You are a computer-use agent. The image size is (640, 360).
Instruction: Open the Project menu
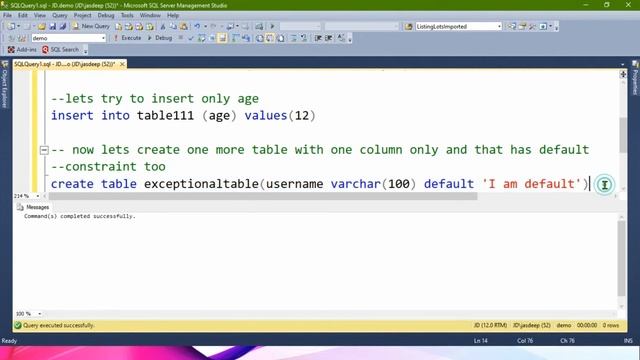(82, 15)
